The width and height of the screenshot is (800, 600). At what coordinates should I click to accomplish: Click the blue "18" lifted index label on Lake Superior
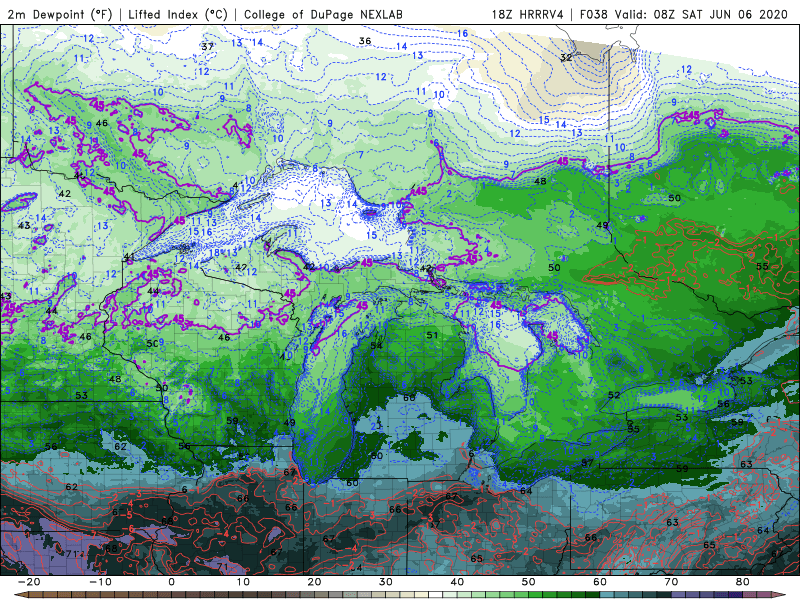(x=214, y=253)
